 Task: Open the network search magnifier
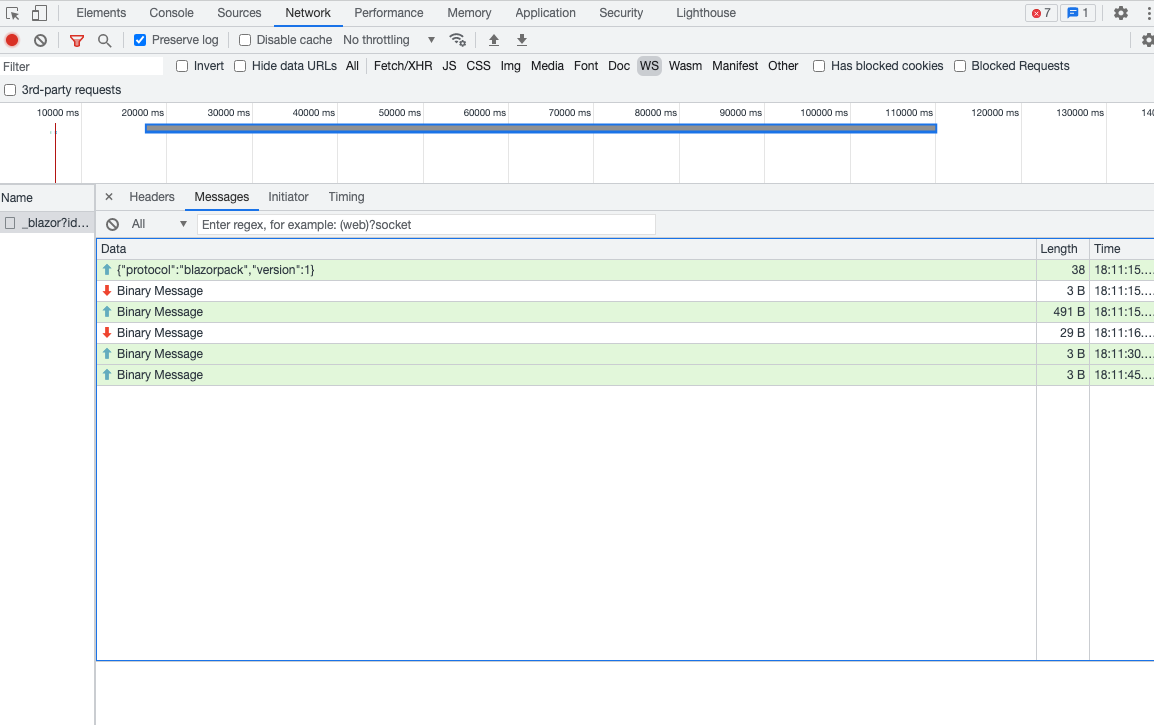click(105, 40)
